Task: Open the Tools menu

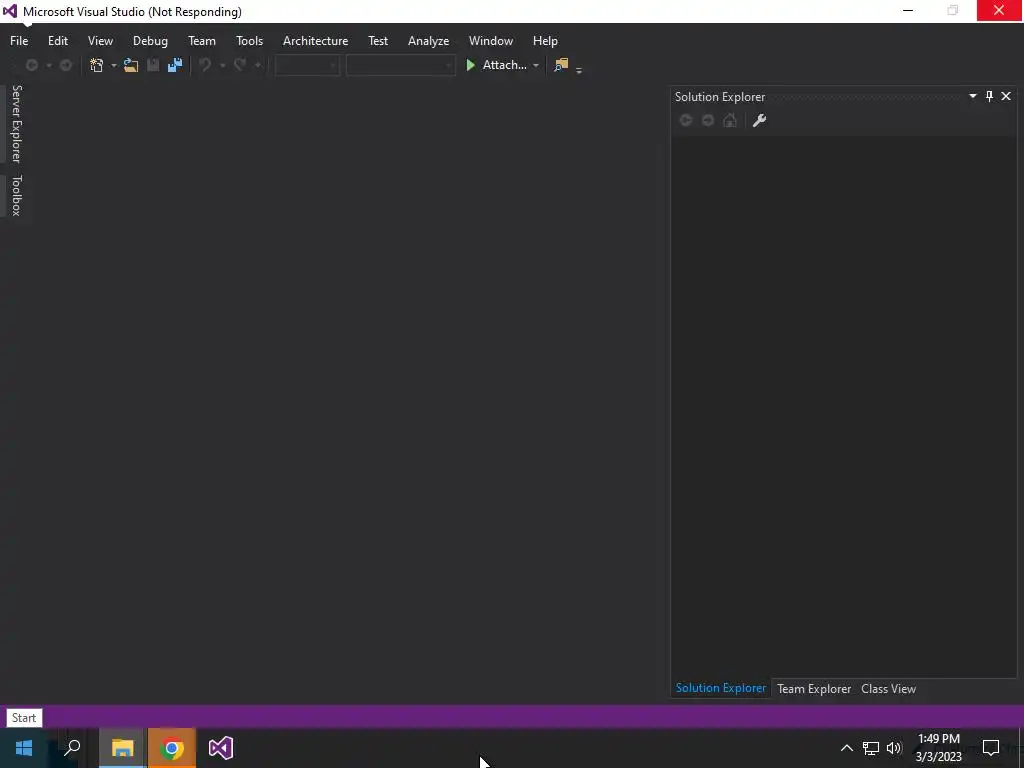Action: (x=249, y=40)
